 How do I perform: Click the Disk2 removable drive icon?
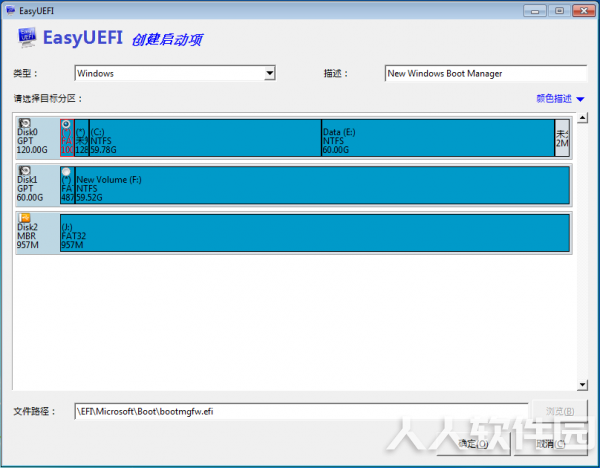[x=24, y=218]
